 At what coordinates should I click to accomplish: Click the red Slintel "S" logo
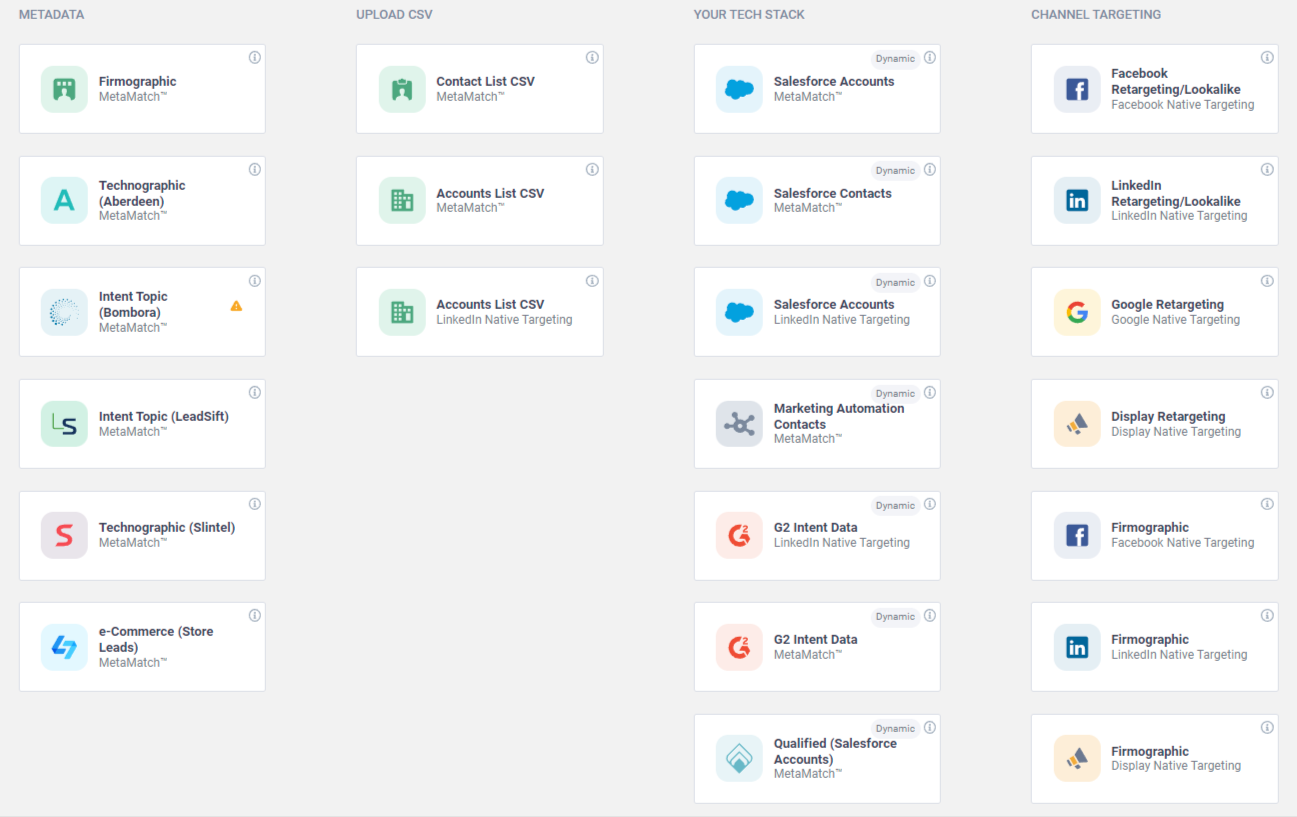(64, 535)
